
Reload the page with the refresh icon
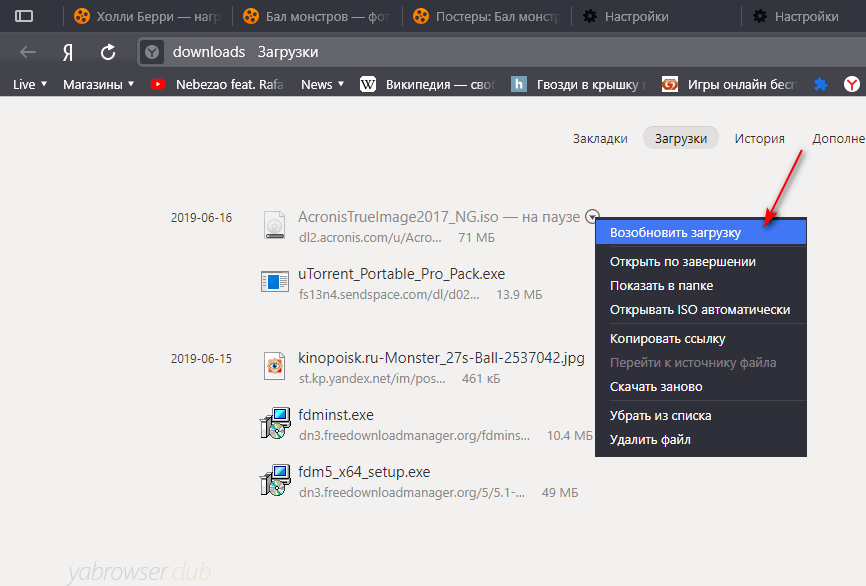coord(108,52)
